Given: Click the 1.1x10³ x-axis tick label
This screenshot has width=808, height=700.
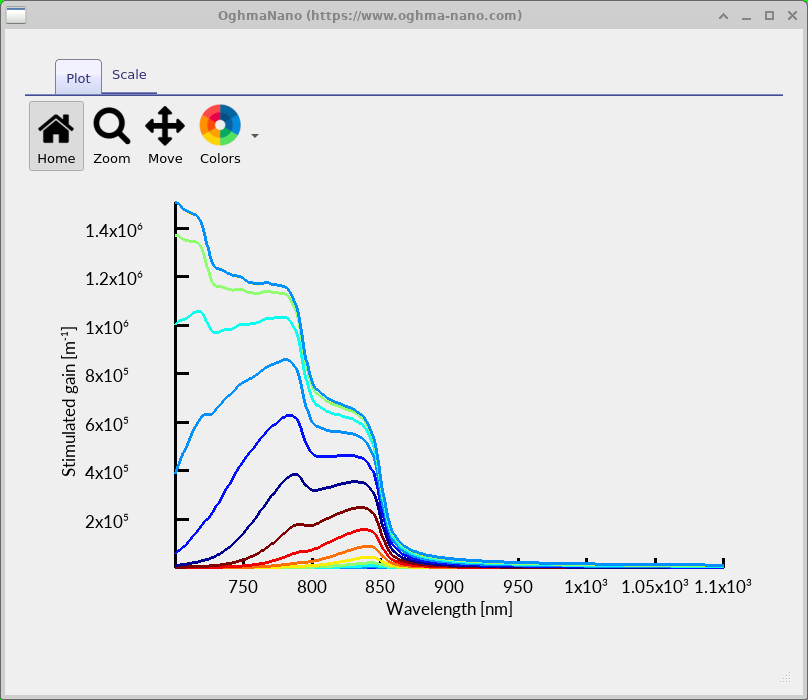Looking at the screenshot, I should pyautogui.click(x=723, y=587).
